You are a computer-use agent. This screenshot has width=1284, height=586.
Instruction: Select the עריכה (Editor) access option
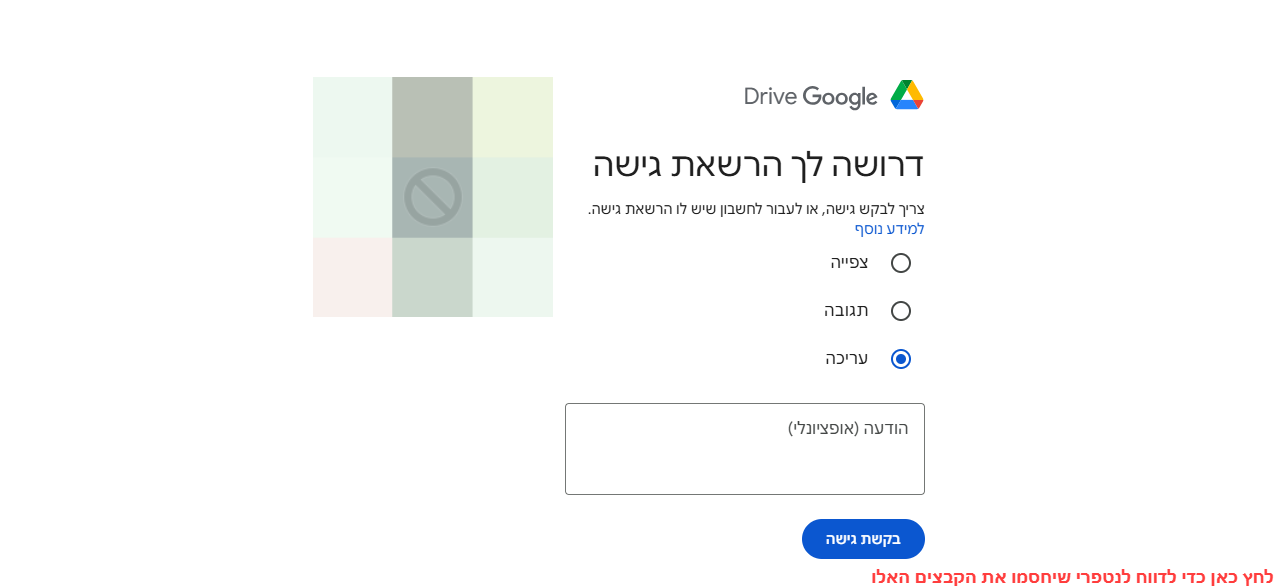click(899, 358)
